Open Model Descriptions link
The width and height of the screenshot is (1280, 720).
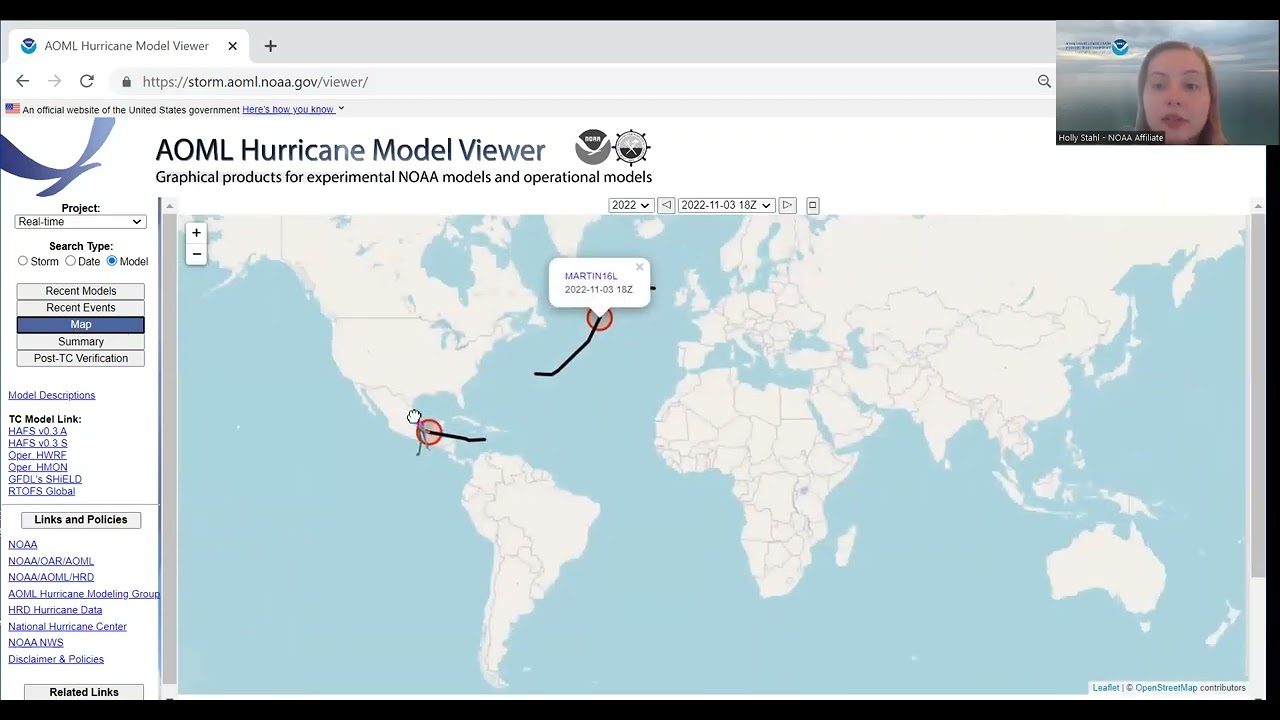click(52, 395)
